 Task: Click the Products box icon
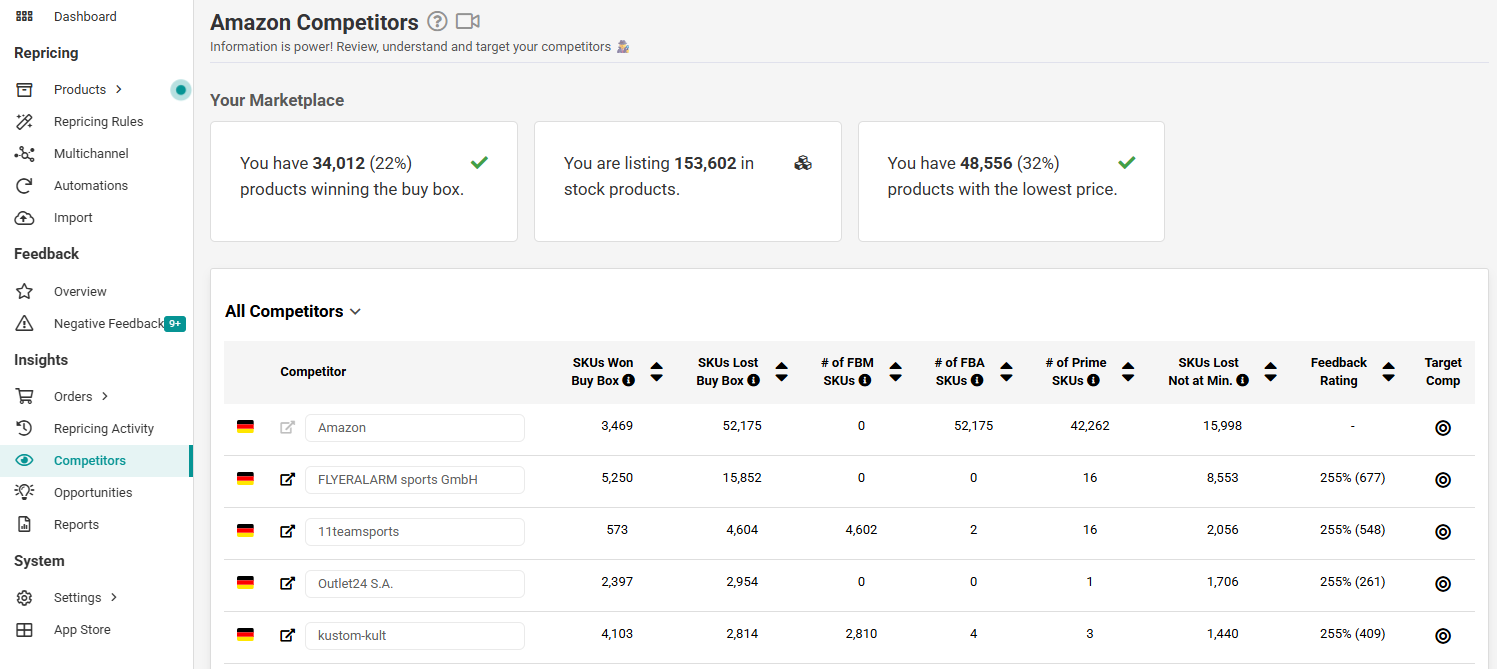tap(24, 89)
